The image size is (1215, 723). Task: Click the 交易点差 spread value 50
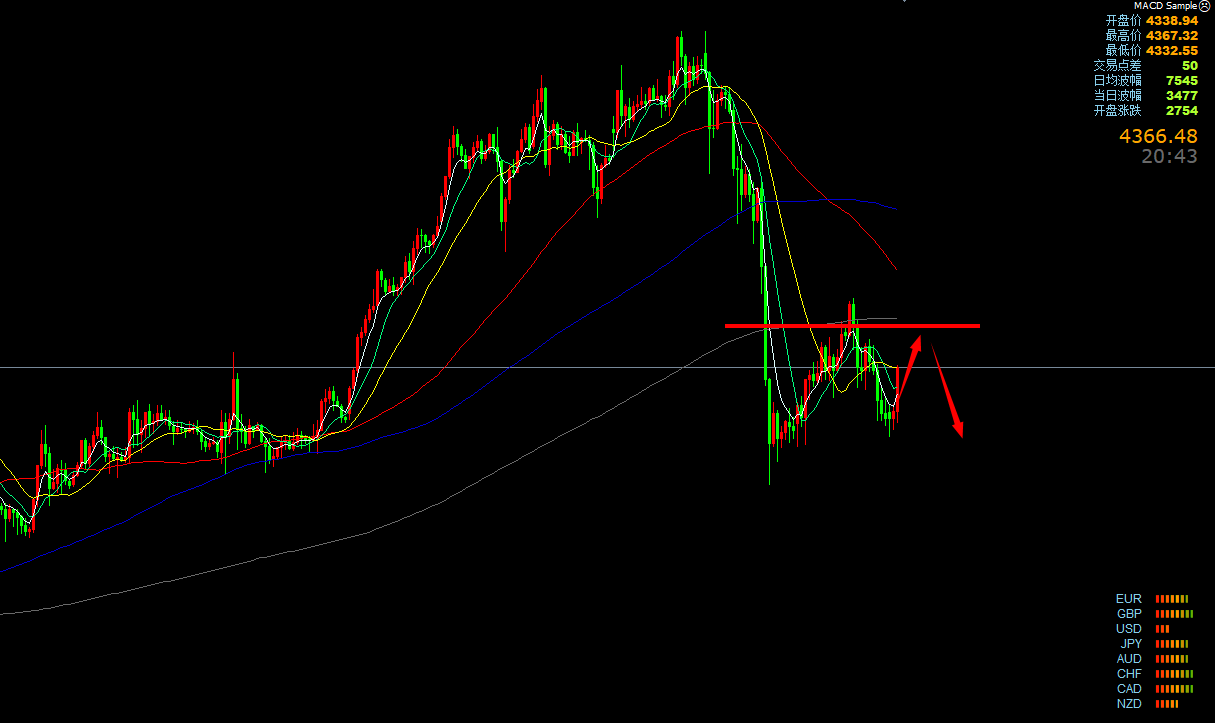(x=1189, y=65)
